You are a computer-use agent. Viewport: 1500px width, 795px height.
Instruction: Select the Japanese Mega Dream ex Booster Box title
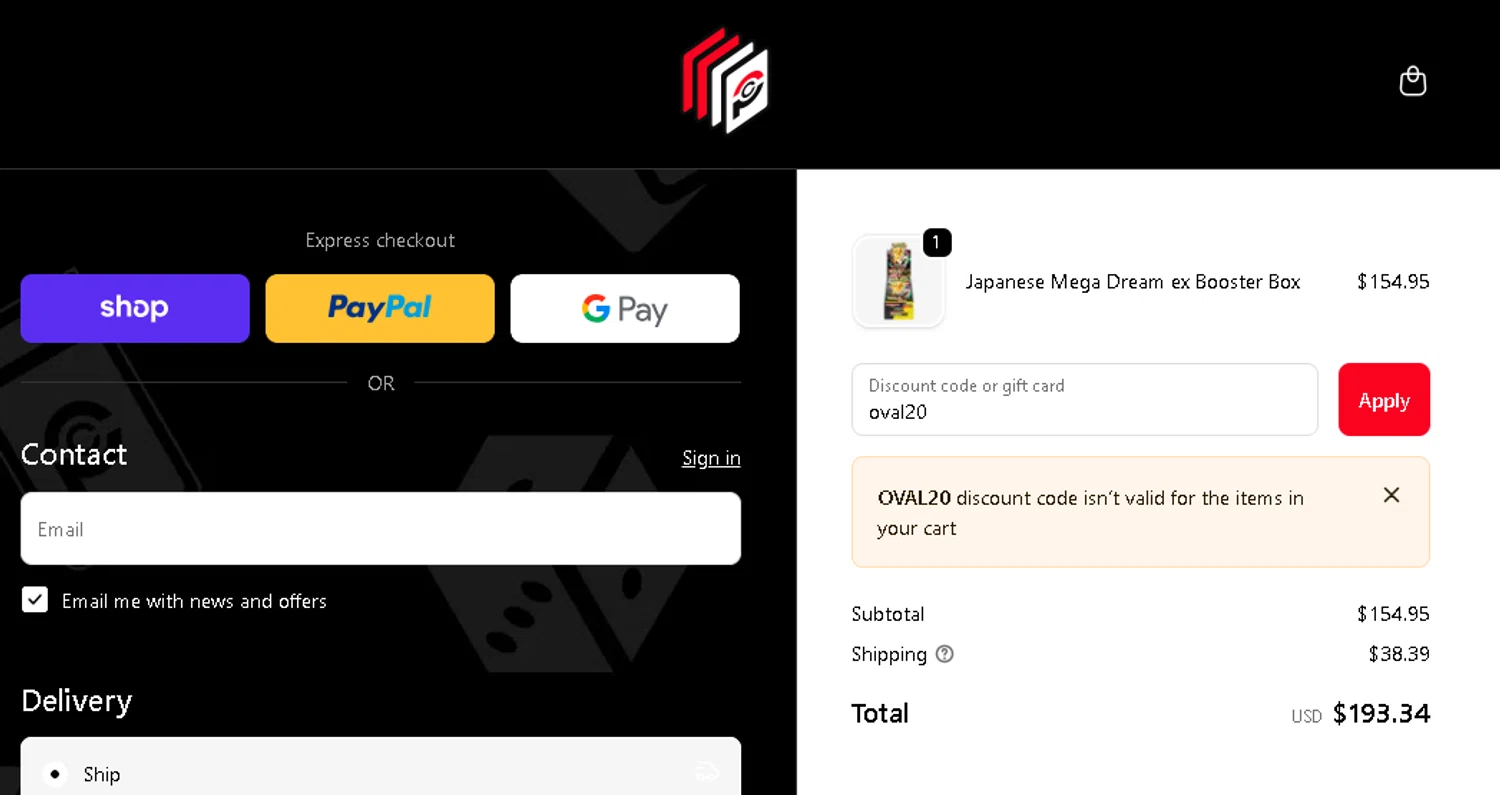[1133, 282]
